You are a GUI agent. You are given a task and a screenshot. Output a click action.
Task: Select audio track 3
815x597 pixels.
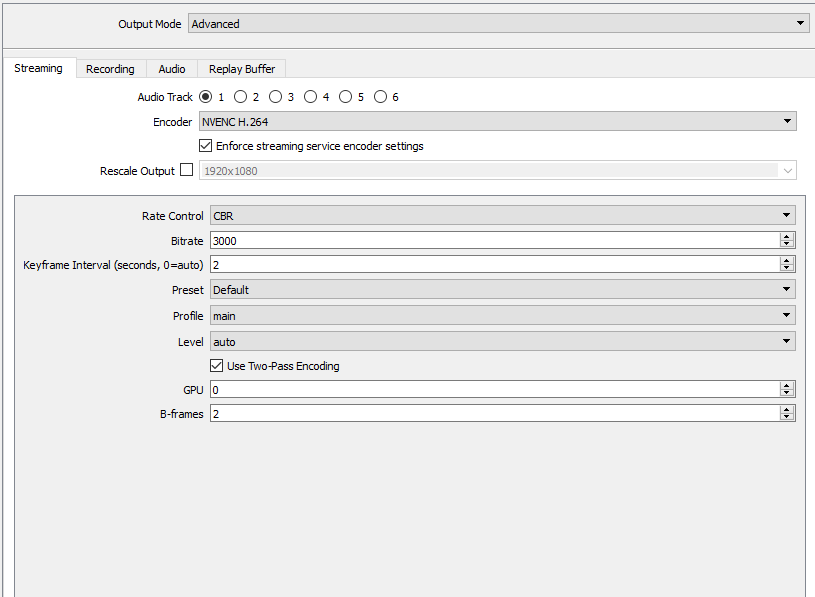[x=275, y=97]
